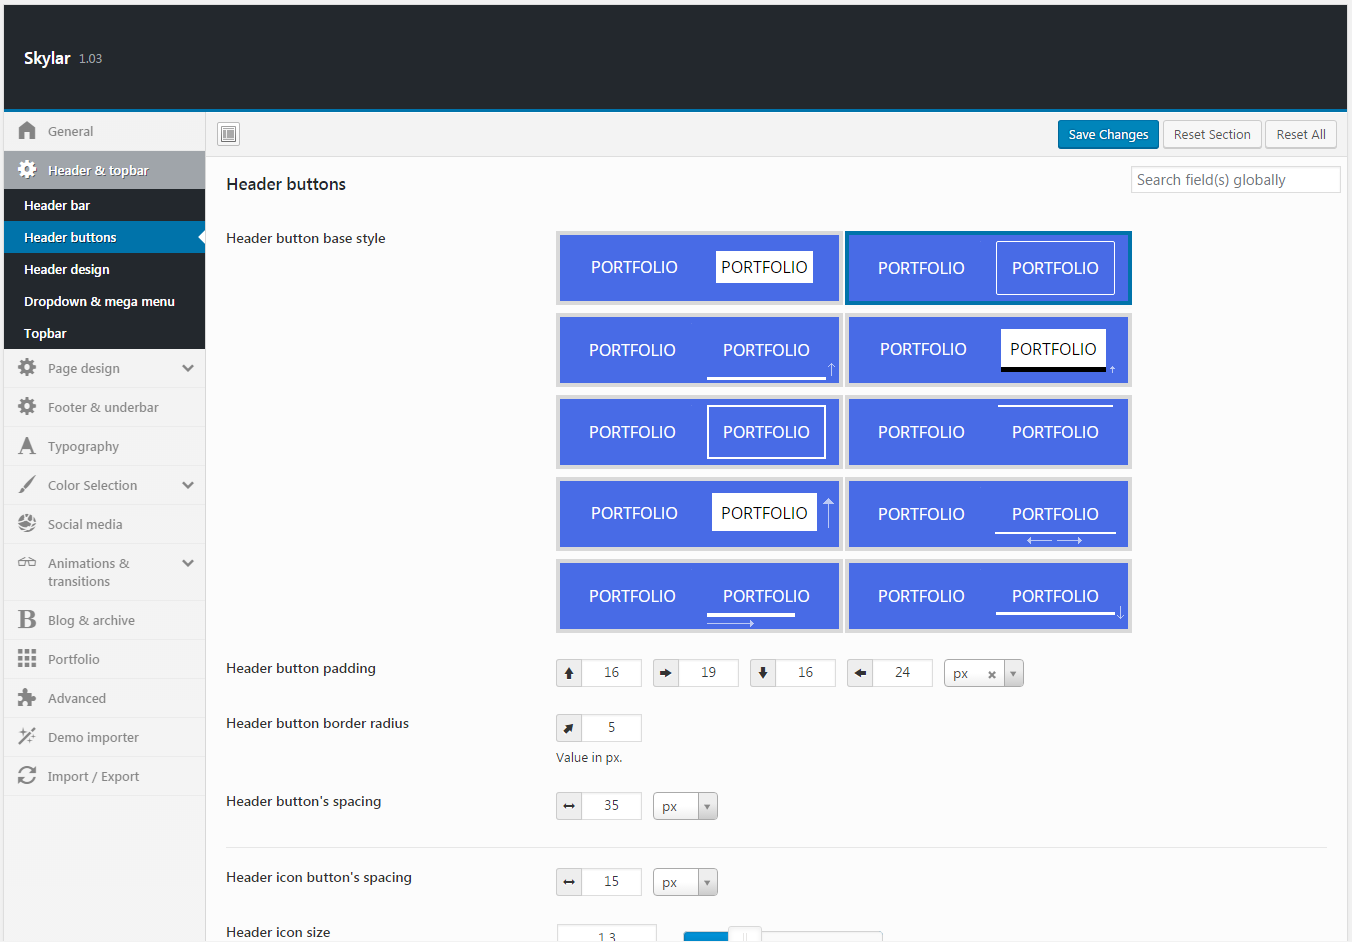Click the Page design gear icon
This screenshot has width=1352, height=942.
(x=27, y=368)
